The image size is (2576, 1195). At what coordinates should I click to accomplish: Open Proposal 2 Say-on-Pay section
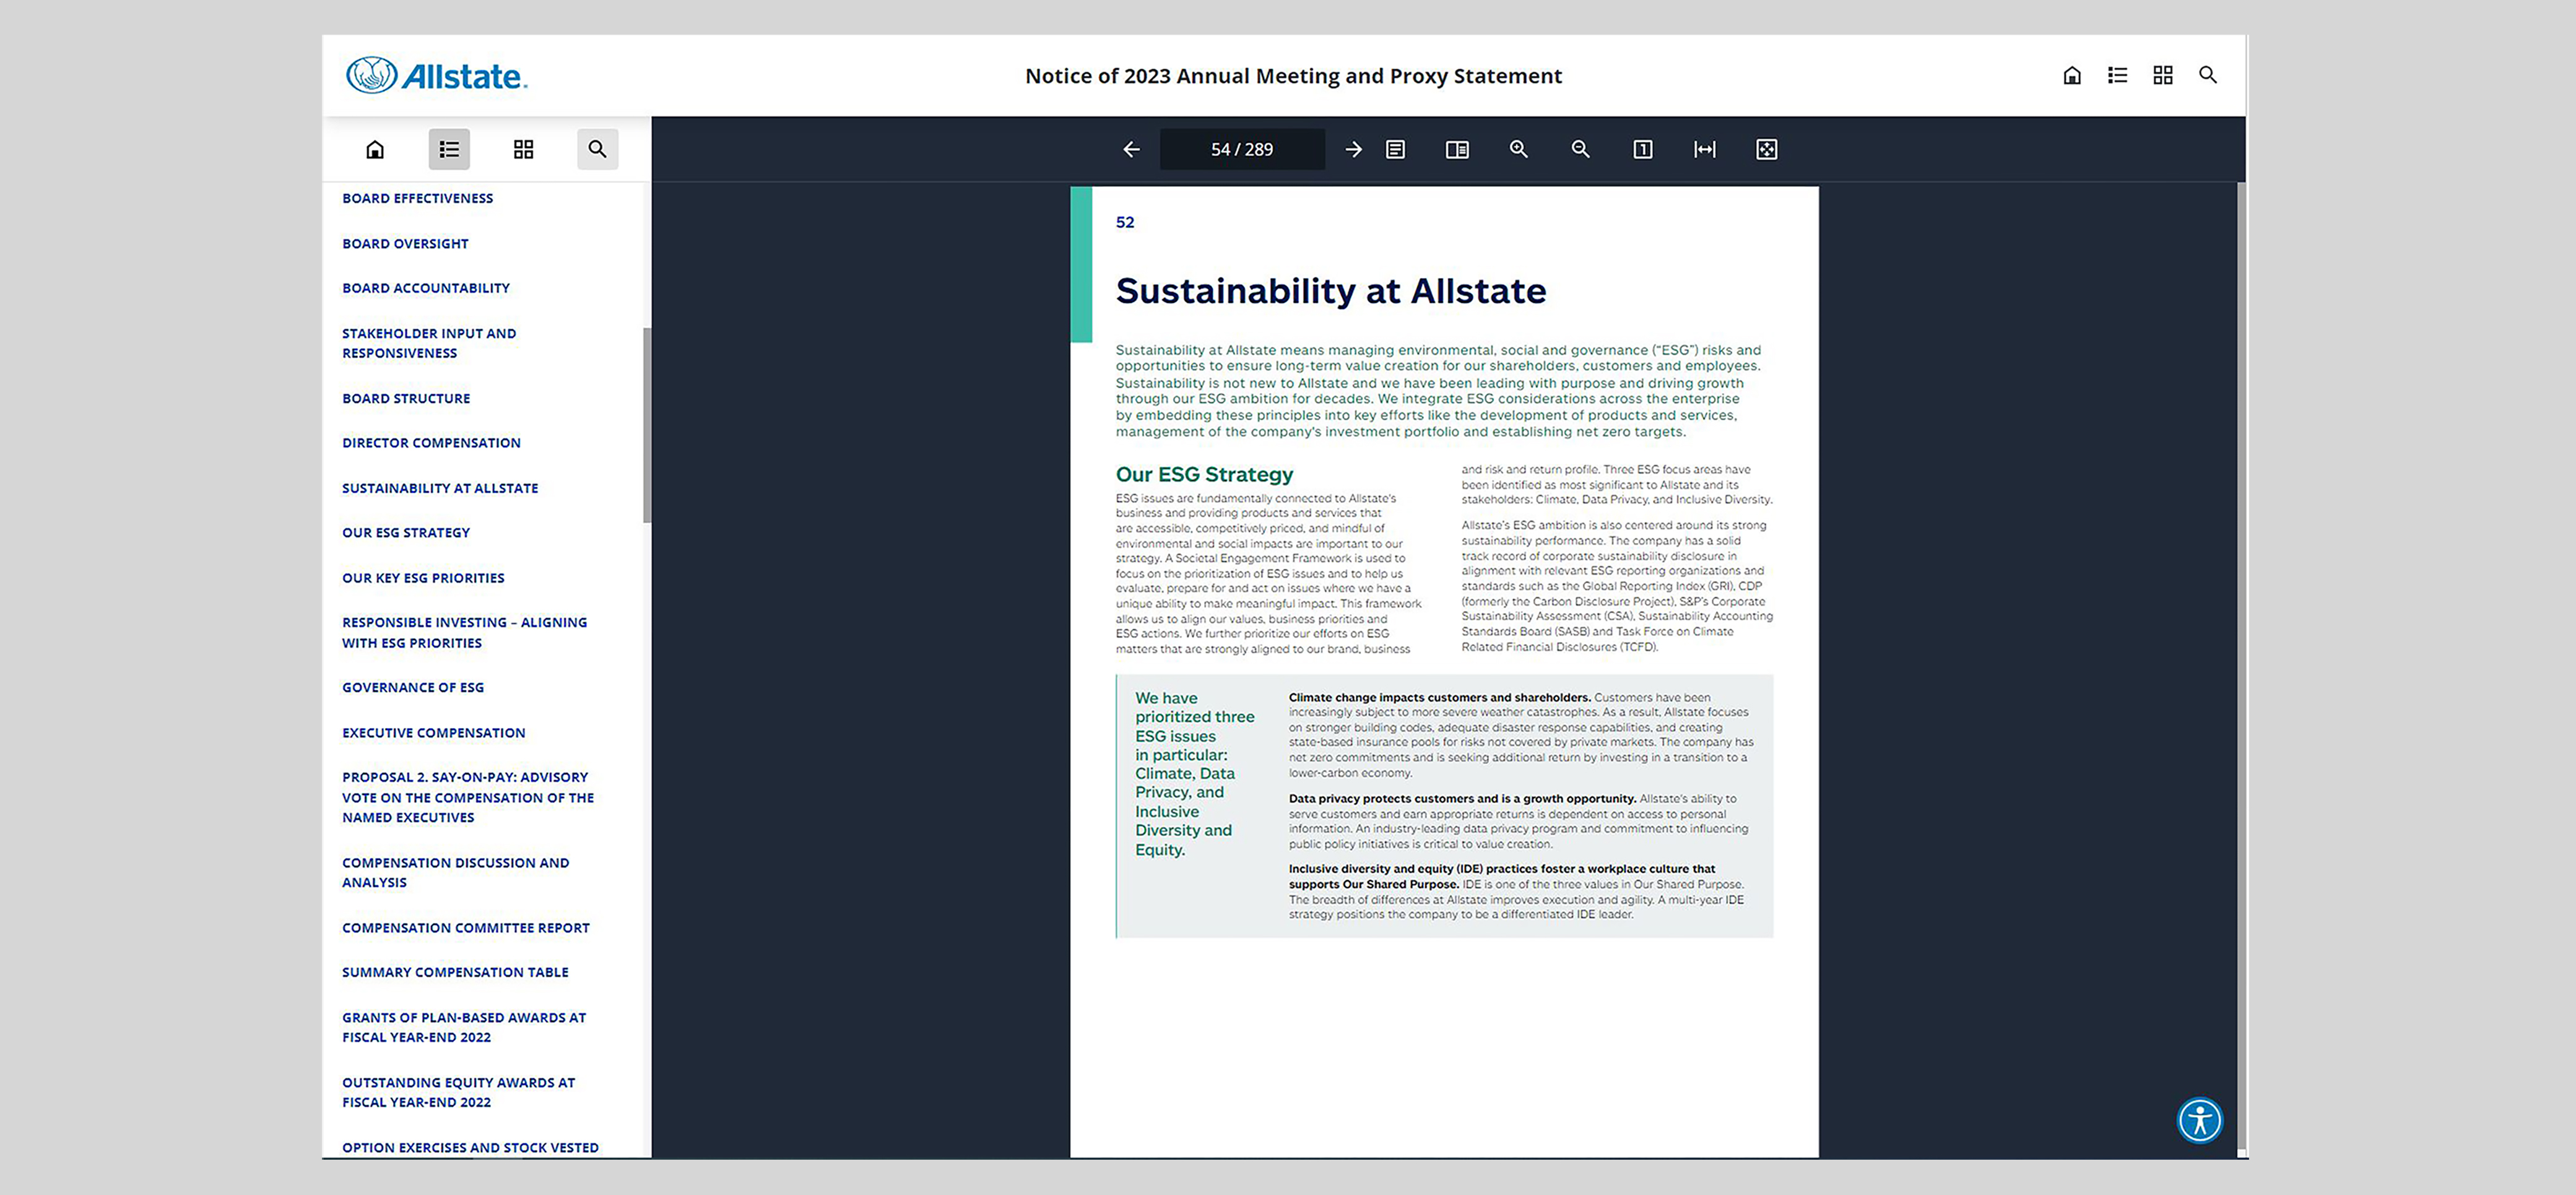pyautogui.click(x=468, y=797)
